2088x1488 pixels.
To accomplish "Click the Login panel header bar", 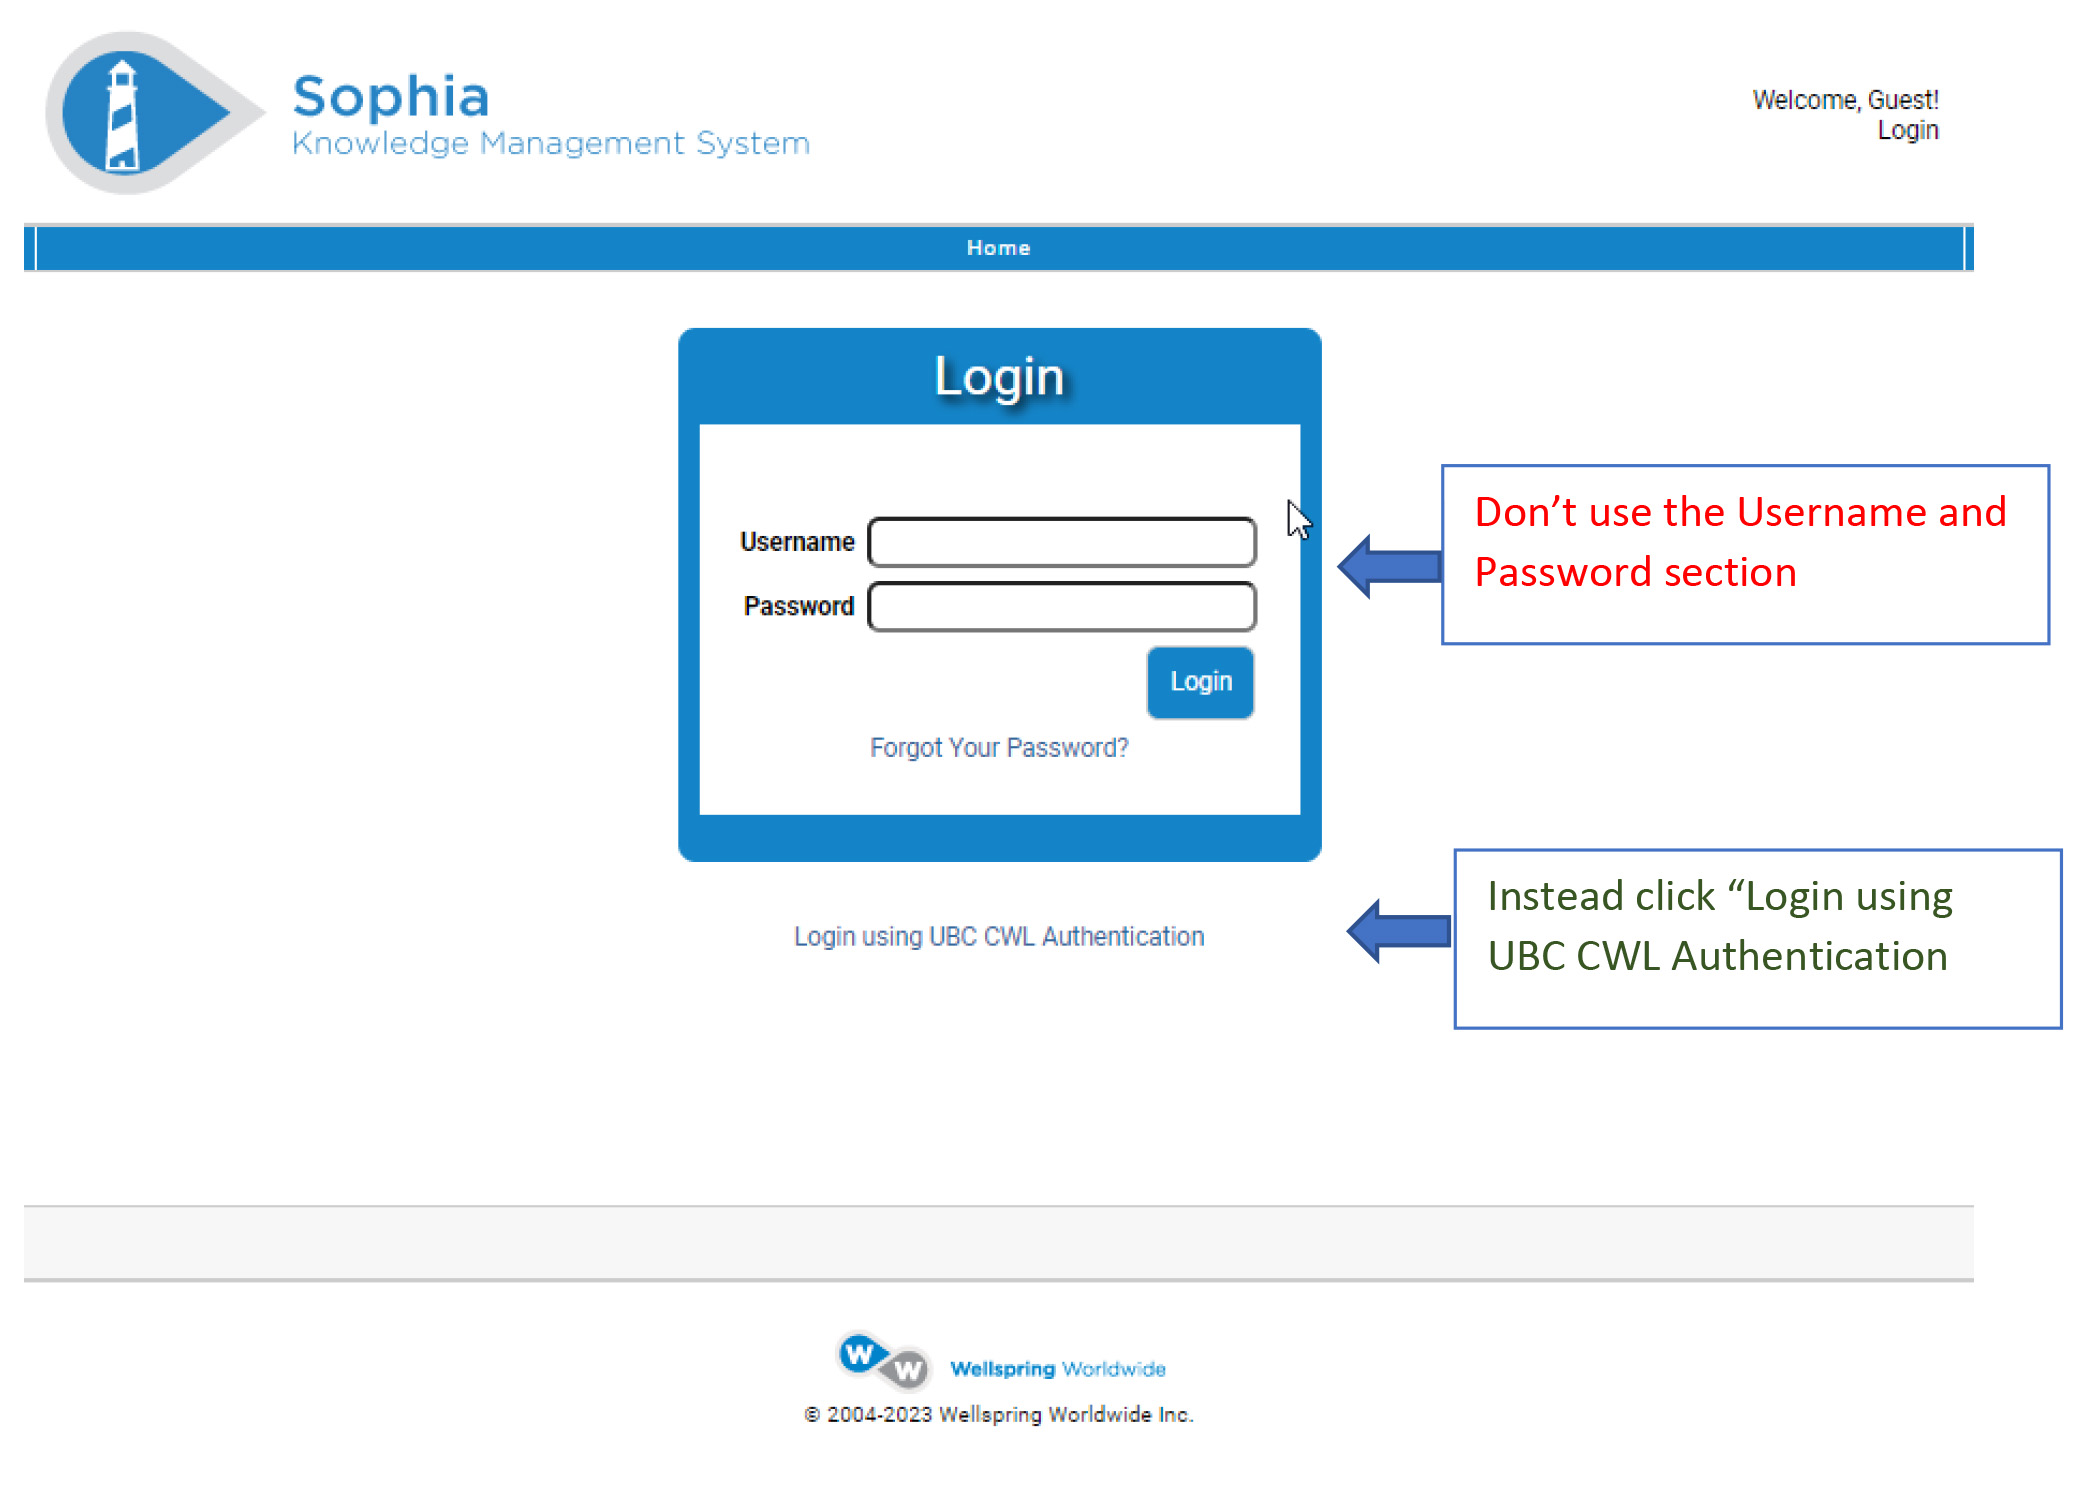I will 999,377.
